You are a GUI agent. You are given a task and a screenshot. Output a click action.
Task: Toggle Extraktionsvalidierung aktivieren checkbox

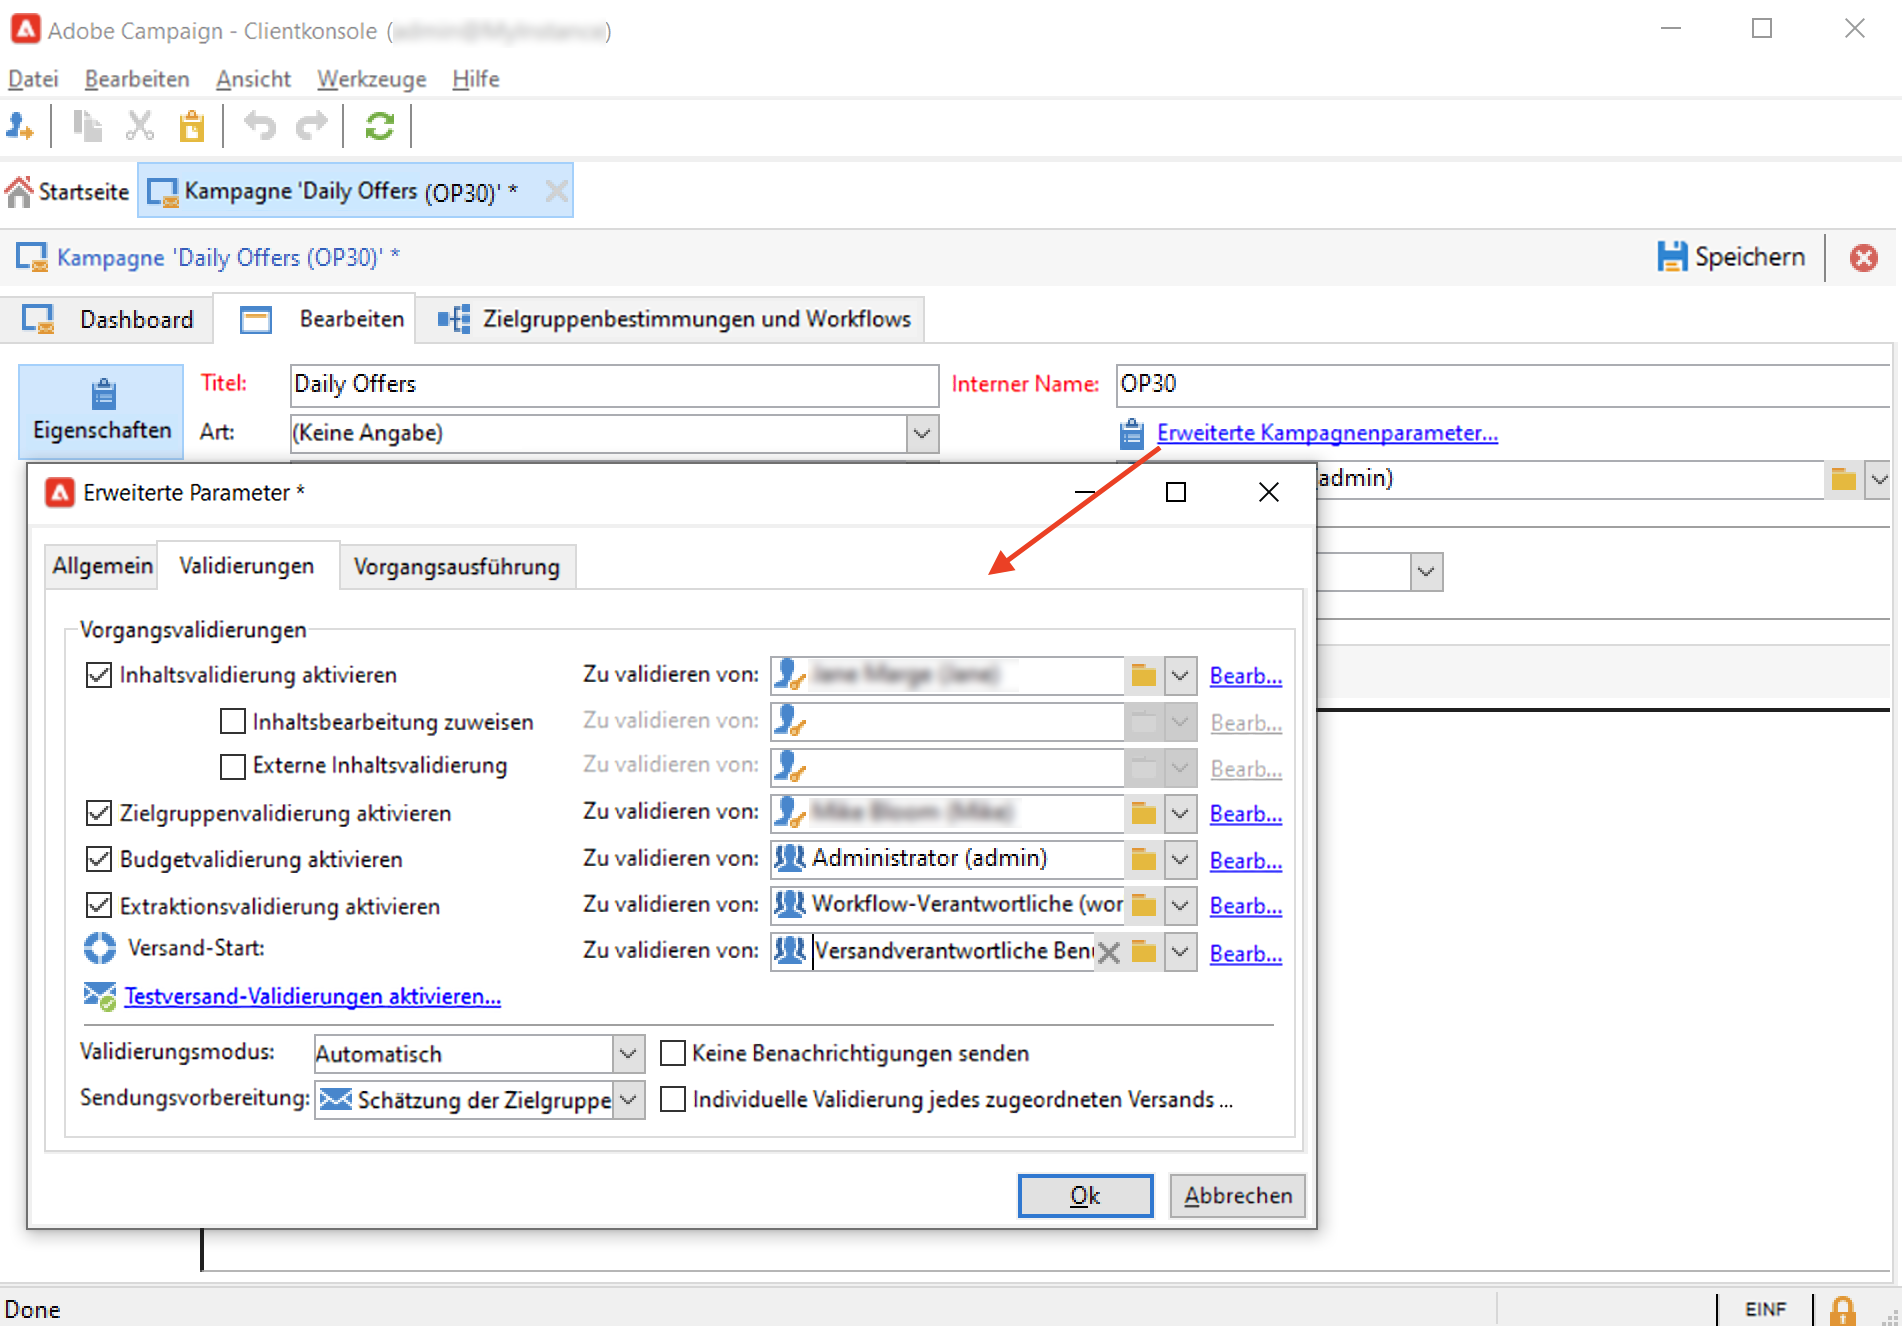(98, 906)
